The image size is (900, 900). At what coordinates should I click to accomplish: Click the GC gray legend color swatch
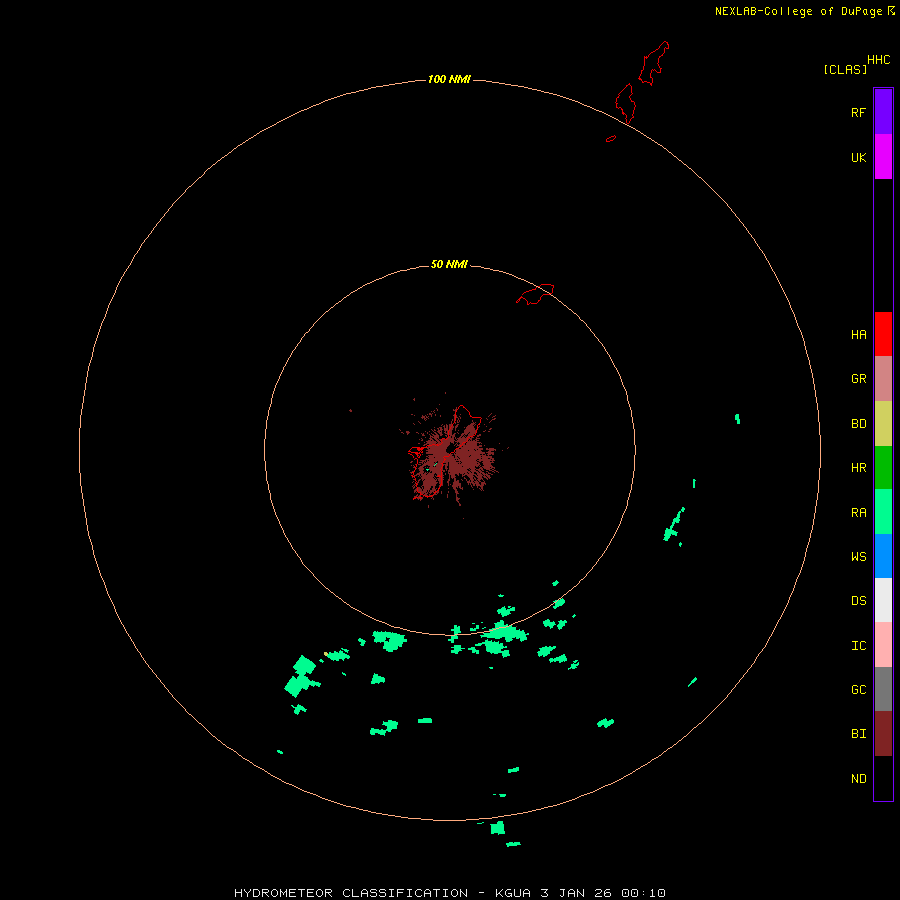[x=883, y=689]
